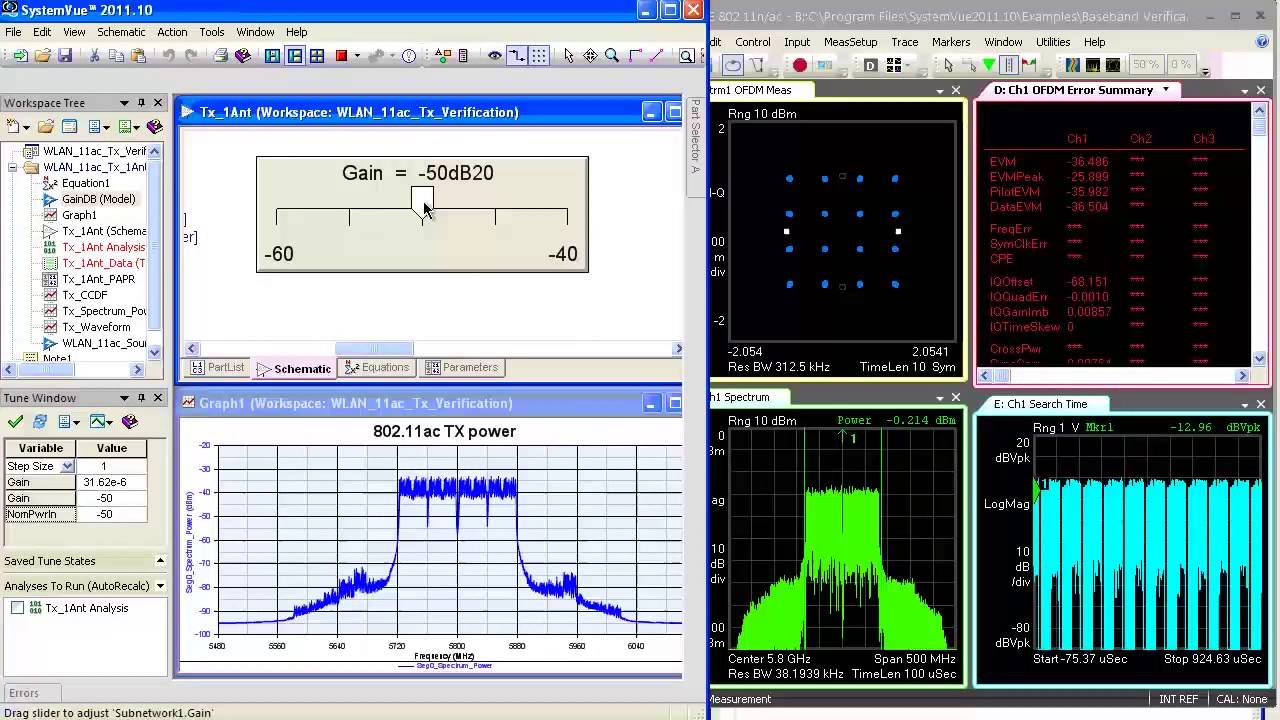Select Tx_CCDF in Workspace Tree
This screenshot has width=1280, height=720.
[85, 295]
